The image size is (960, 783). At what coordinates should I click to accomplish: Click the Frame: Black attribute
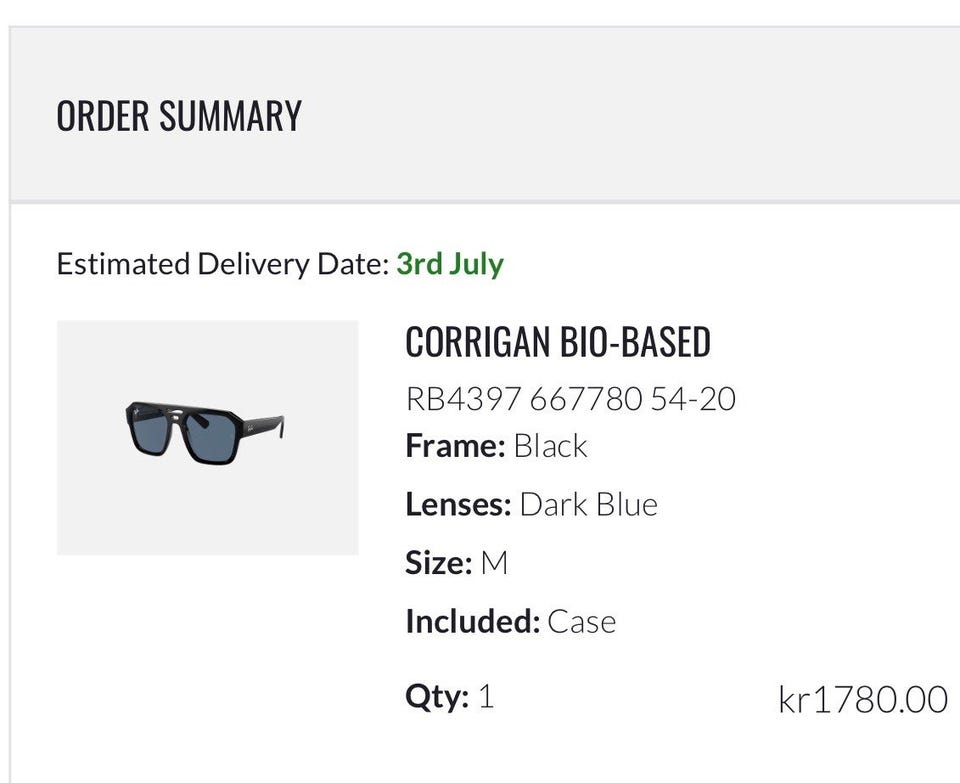tap(497, 446)
